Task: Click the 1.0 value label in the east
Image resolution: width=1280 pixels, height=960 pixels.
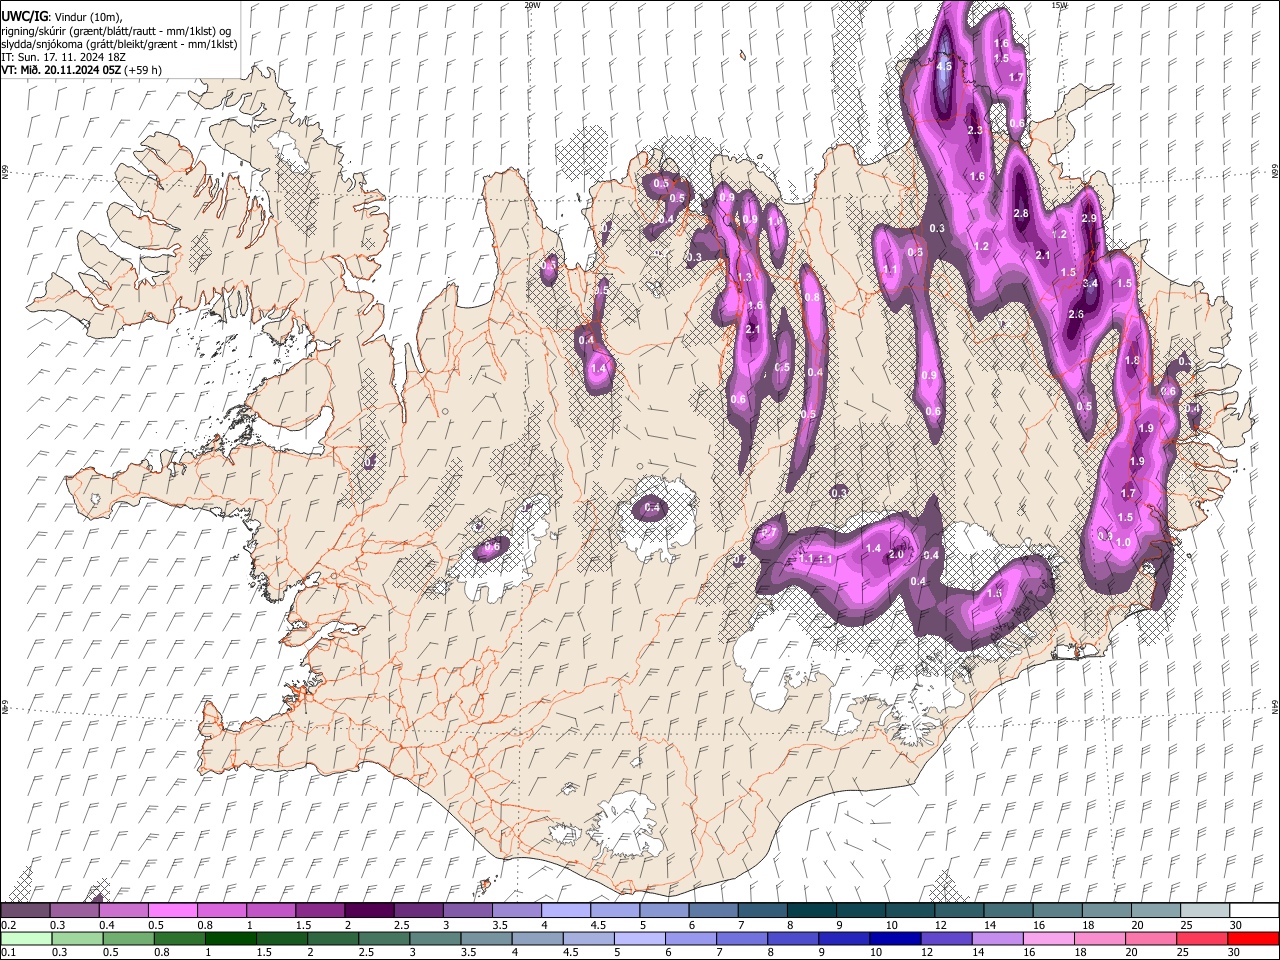Action: 1123,542
